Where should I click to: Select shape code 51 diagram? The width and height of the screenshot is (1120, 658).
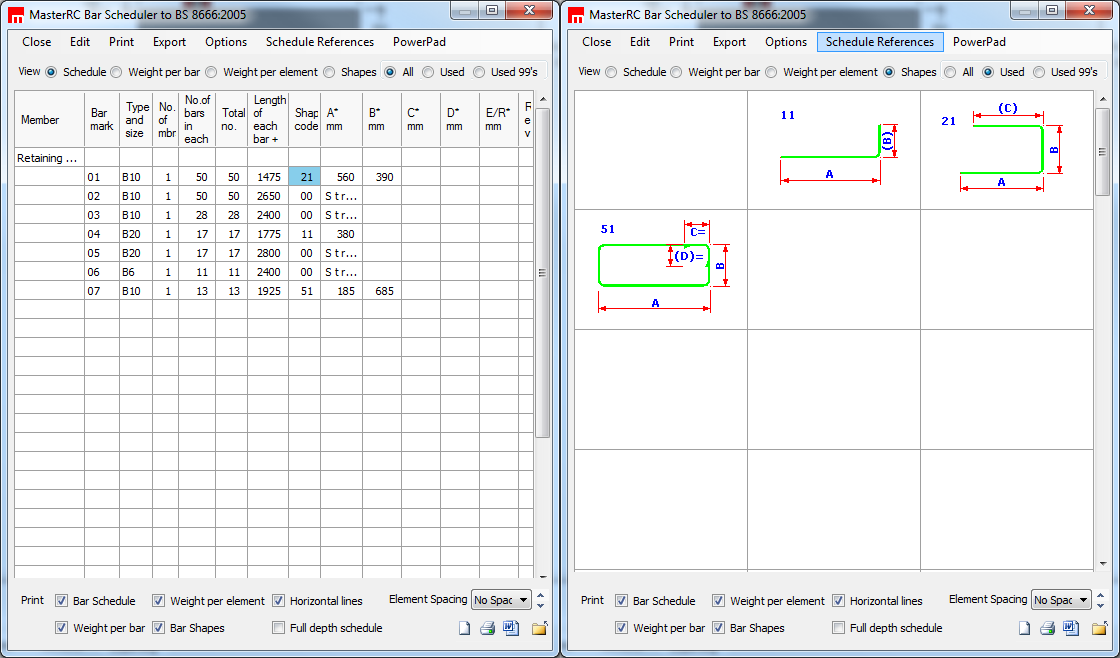[x=661, y=269]
